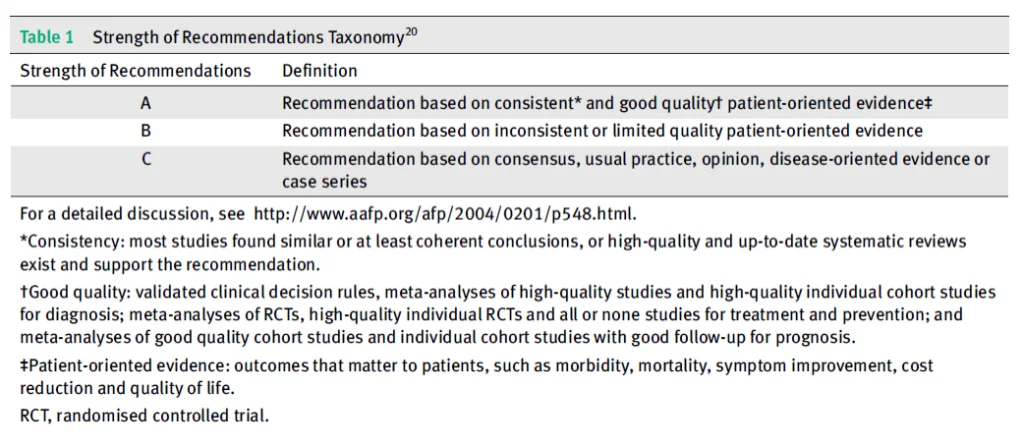Screen dimensions: 1023x445
Task: Click the "Definition" column header
Action: pyautogui.click(x=319, y=71)
